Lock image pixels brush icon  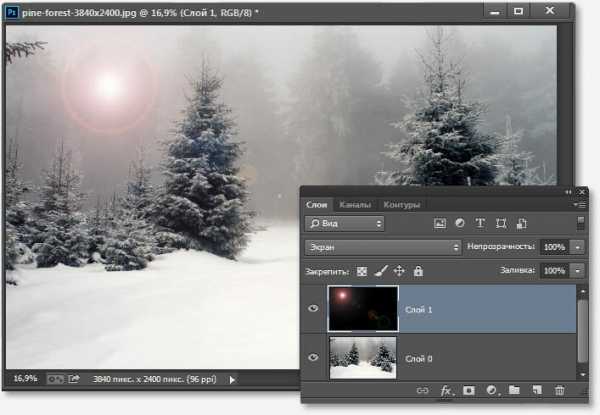[x=381, y=271]
